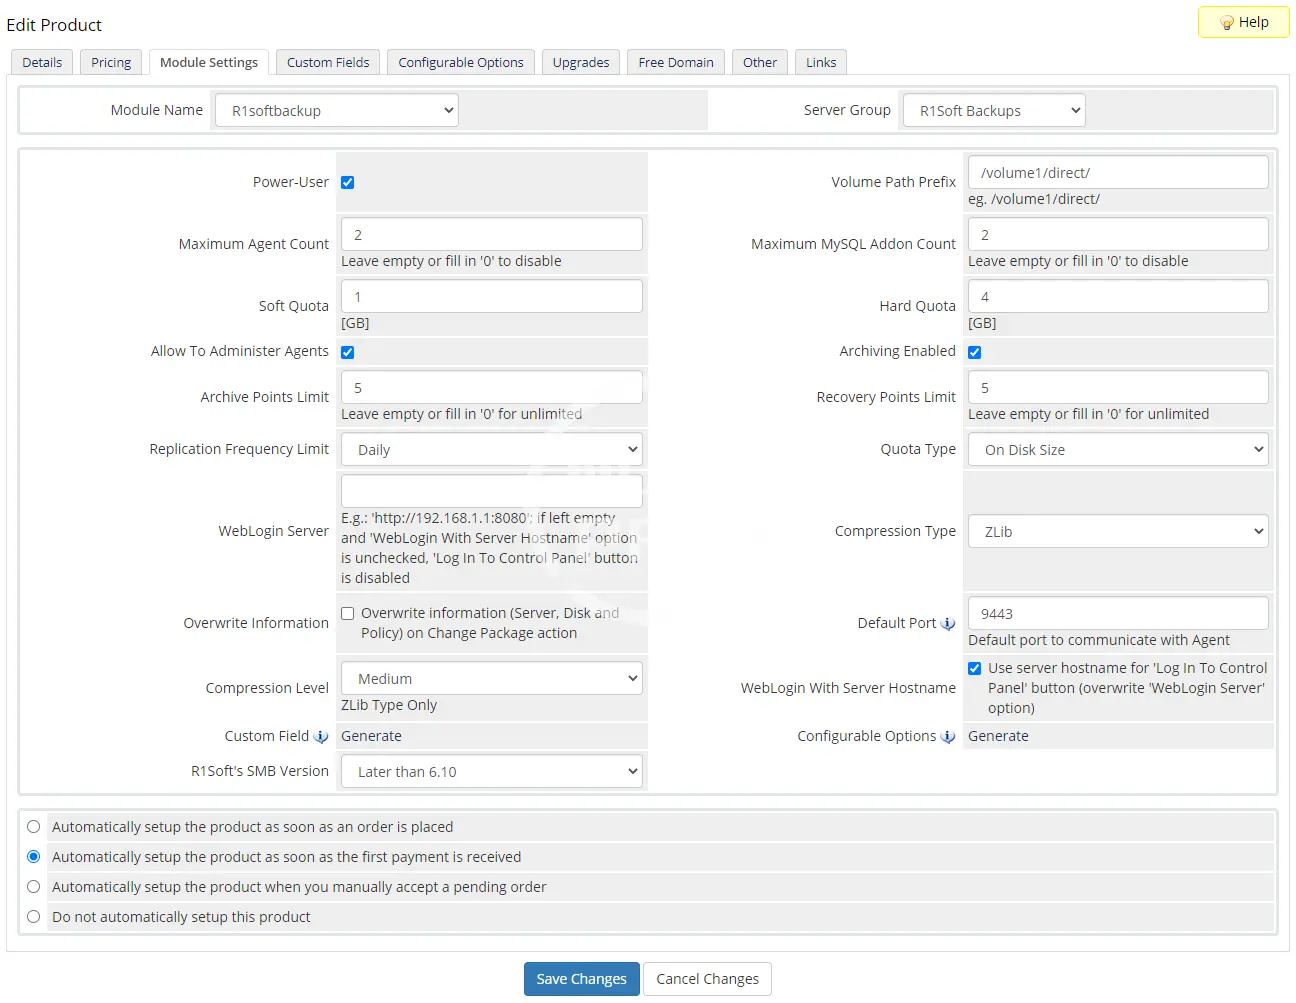Click info icon next to Default Port
The image size is (1296, 1003).
pyautogui.click(x=948, y=624)
